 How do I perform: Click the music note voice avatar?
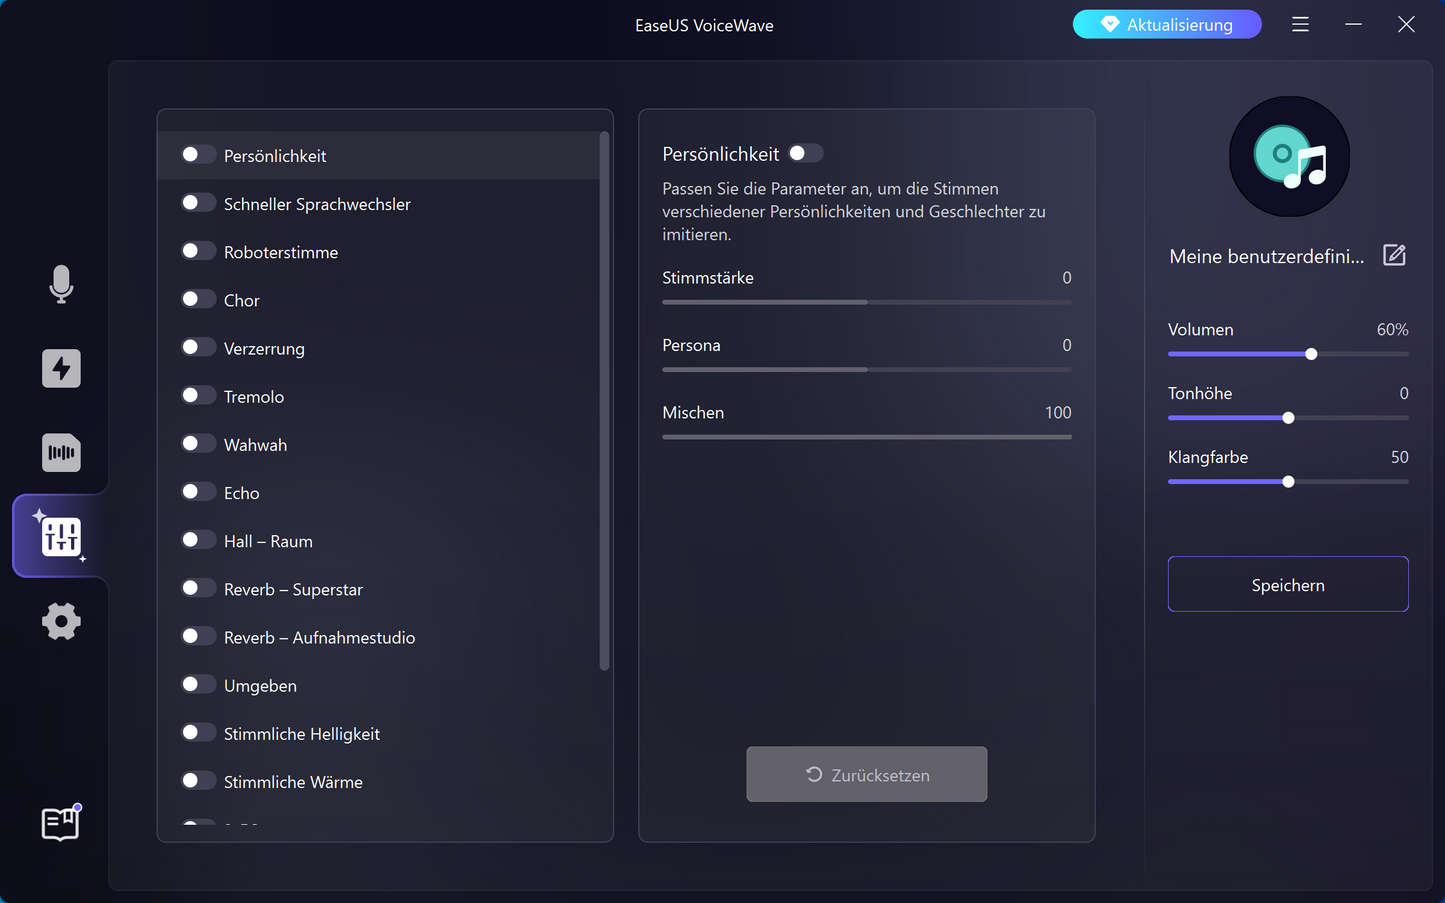(x=1289, y=157)
